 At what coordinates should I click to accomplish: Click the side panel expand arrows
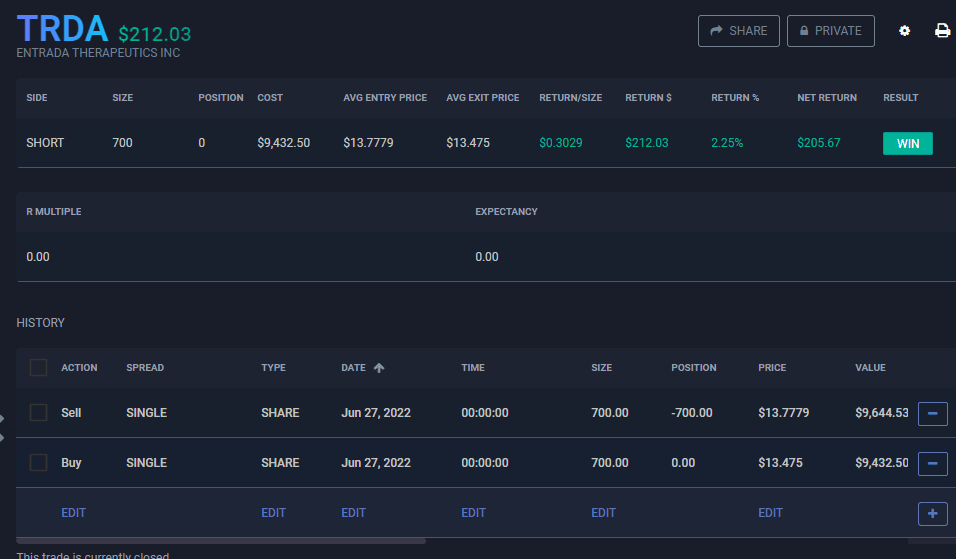pyautogui.click(x=3, y=428)
